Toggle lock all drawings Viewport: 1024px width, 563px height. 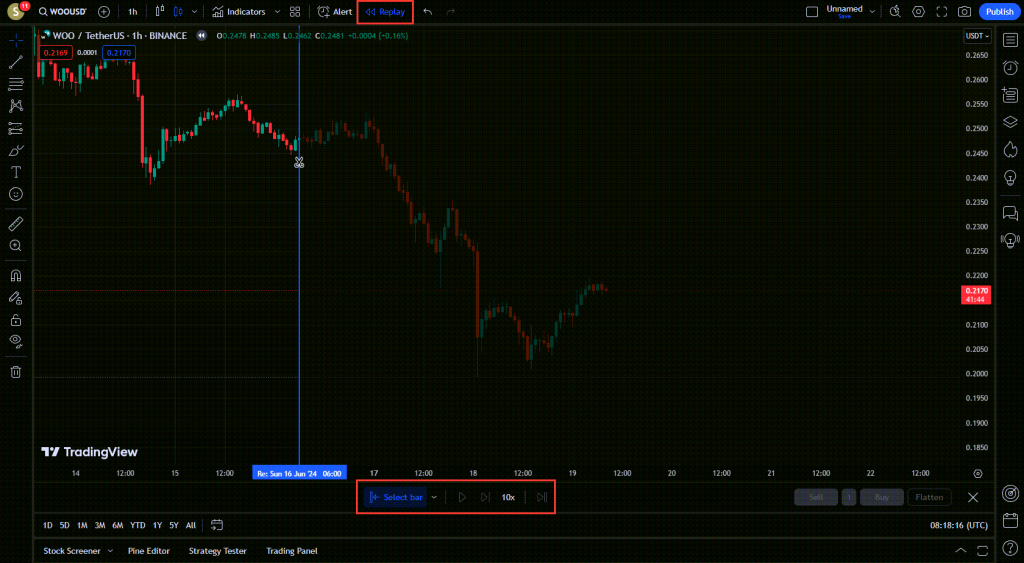pos(16,320)
